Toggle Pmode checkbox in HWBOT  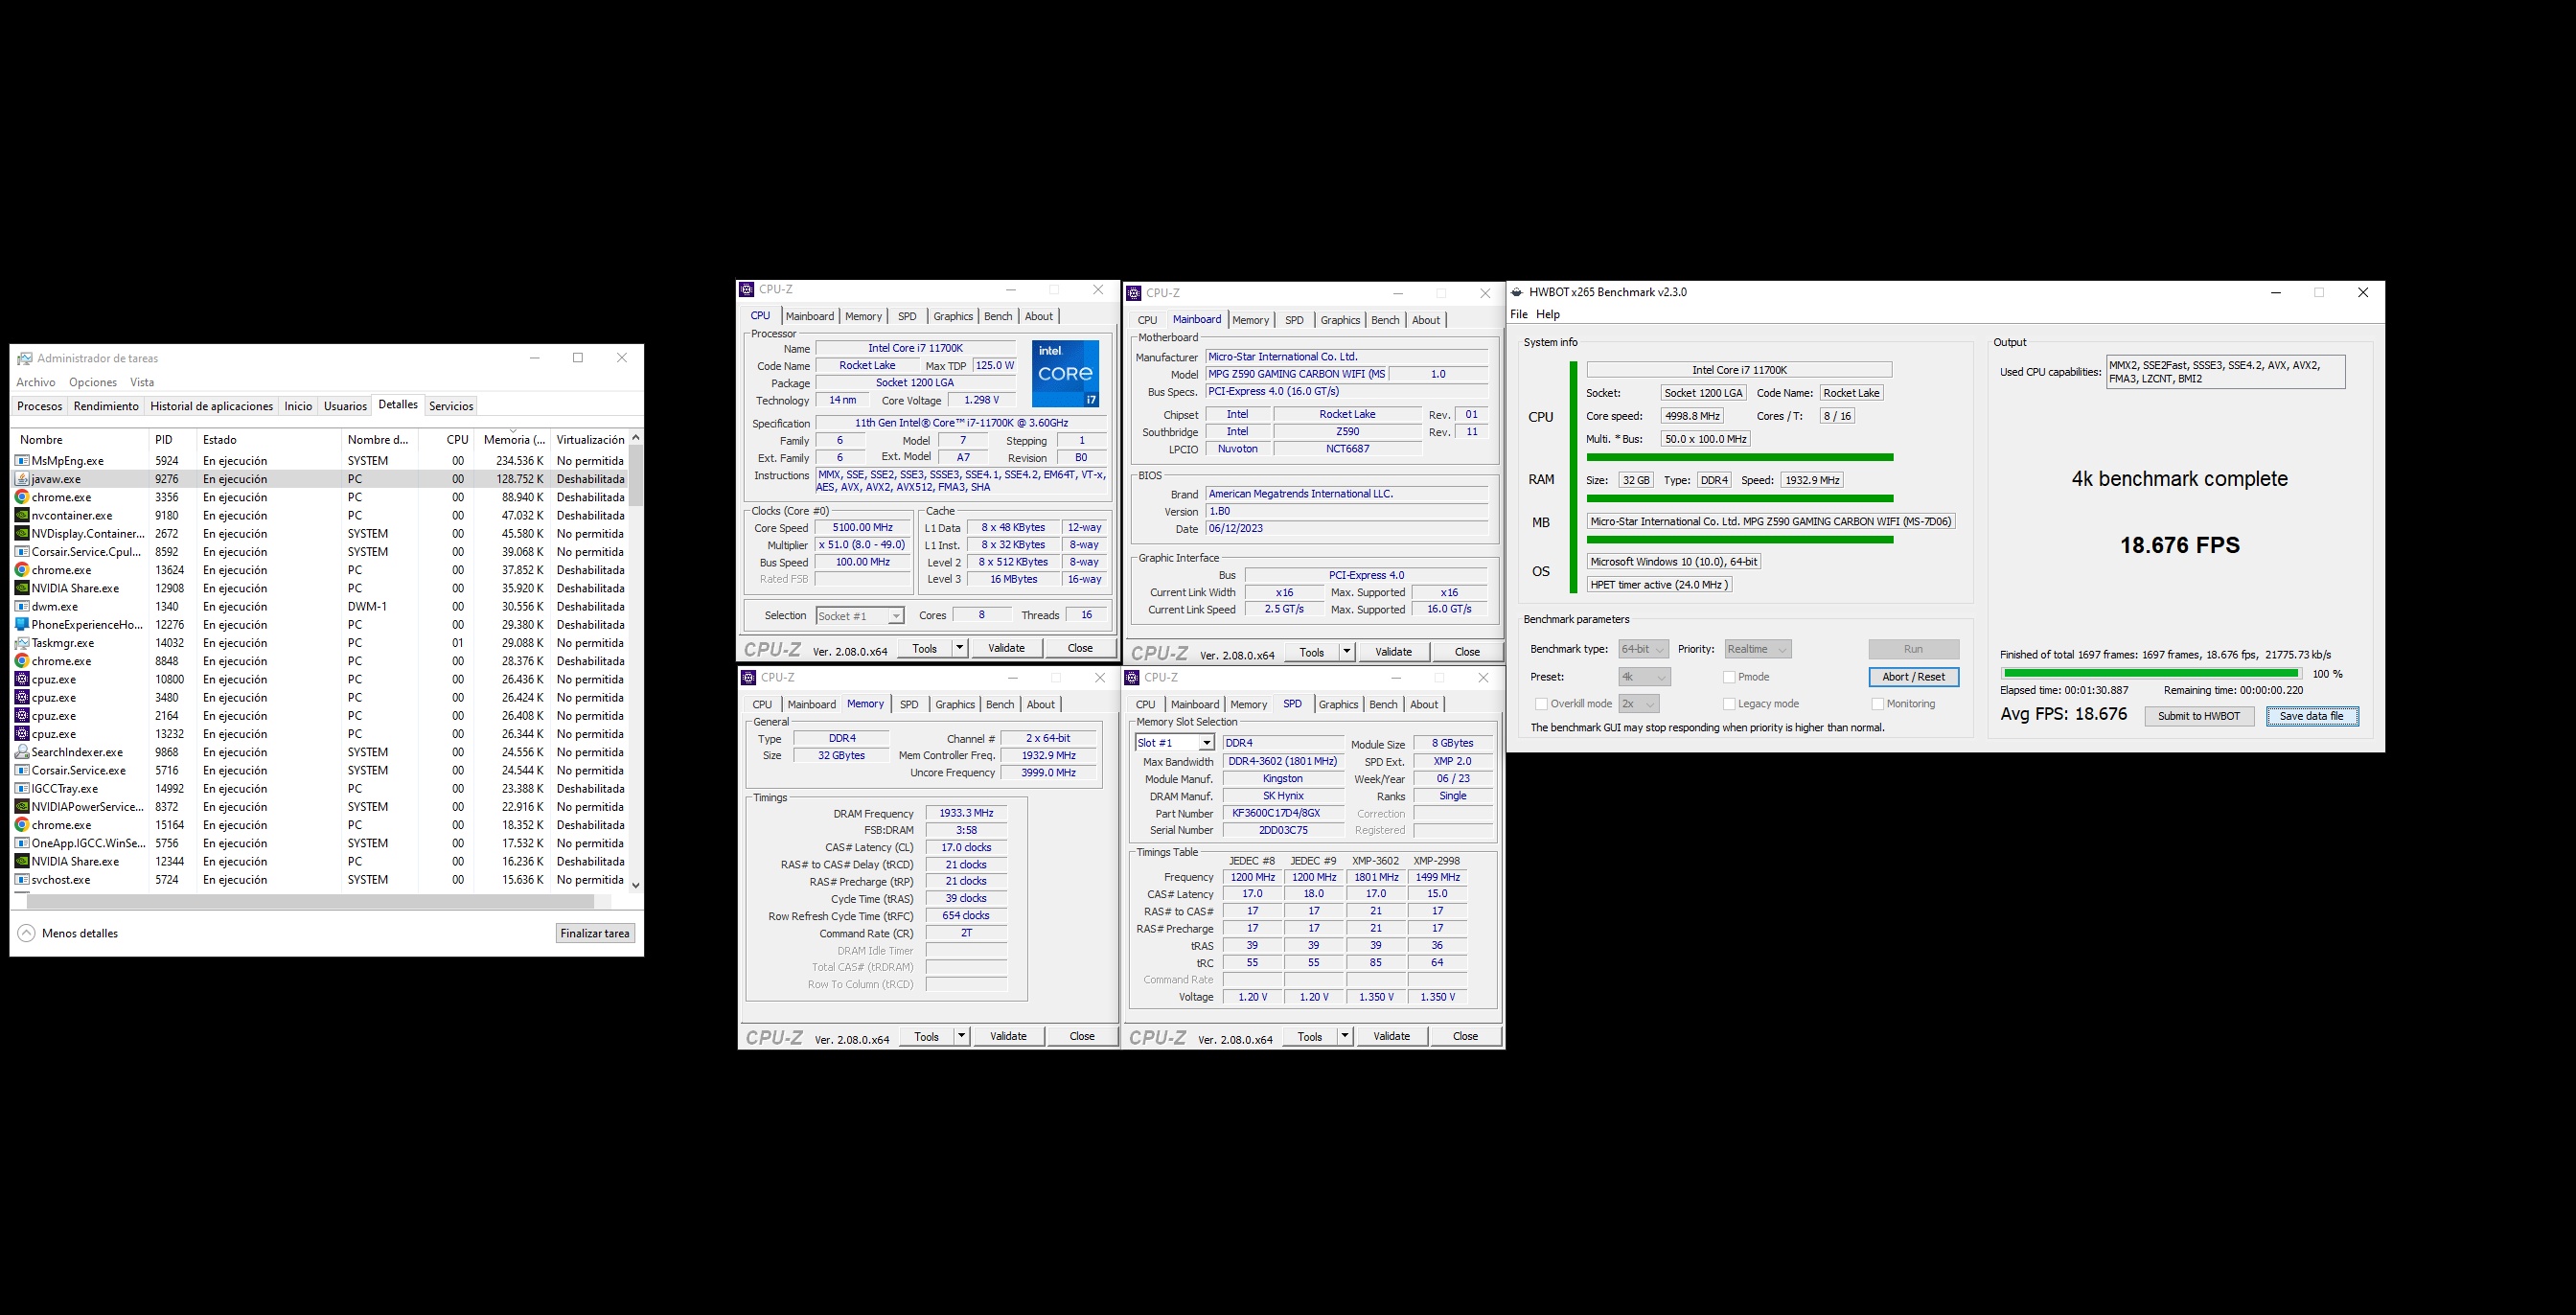(1728, 677)
